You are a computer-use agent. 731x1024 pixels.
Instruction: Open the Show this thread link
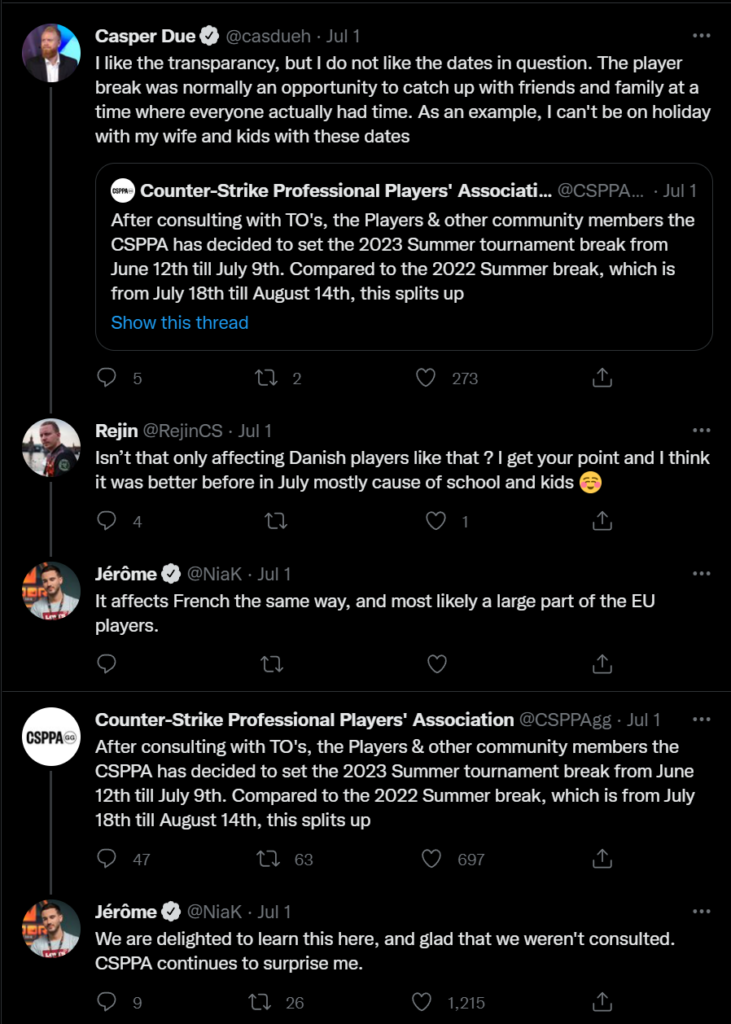[179, 322]
